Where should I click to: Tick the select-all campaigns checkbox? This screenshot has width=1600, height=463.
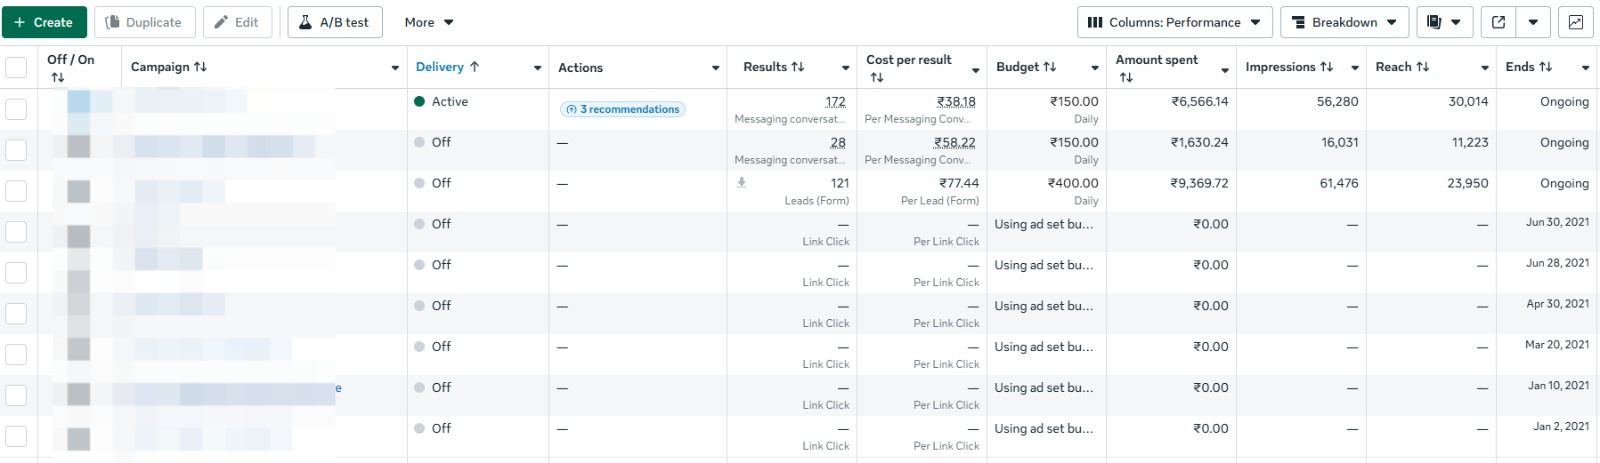[x=16, y=67]
